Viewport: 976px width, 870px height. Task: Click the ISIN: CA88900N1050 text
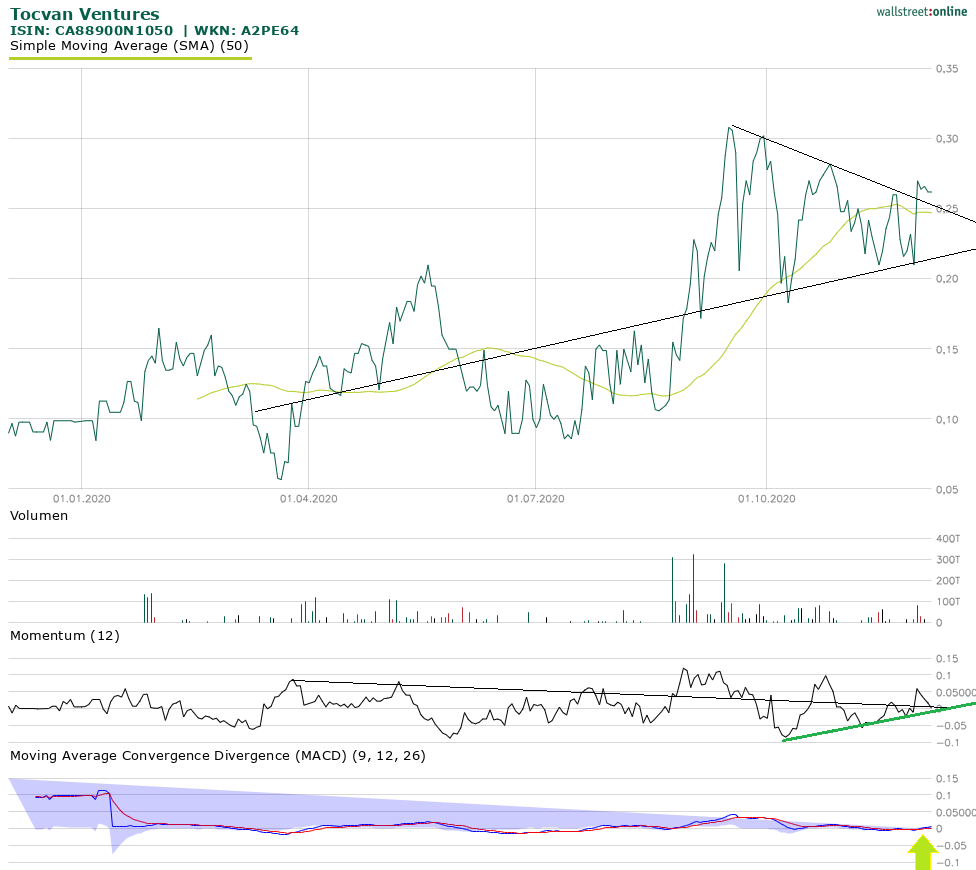pos(92,30)
